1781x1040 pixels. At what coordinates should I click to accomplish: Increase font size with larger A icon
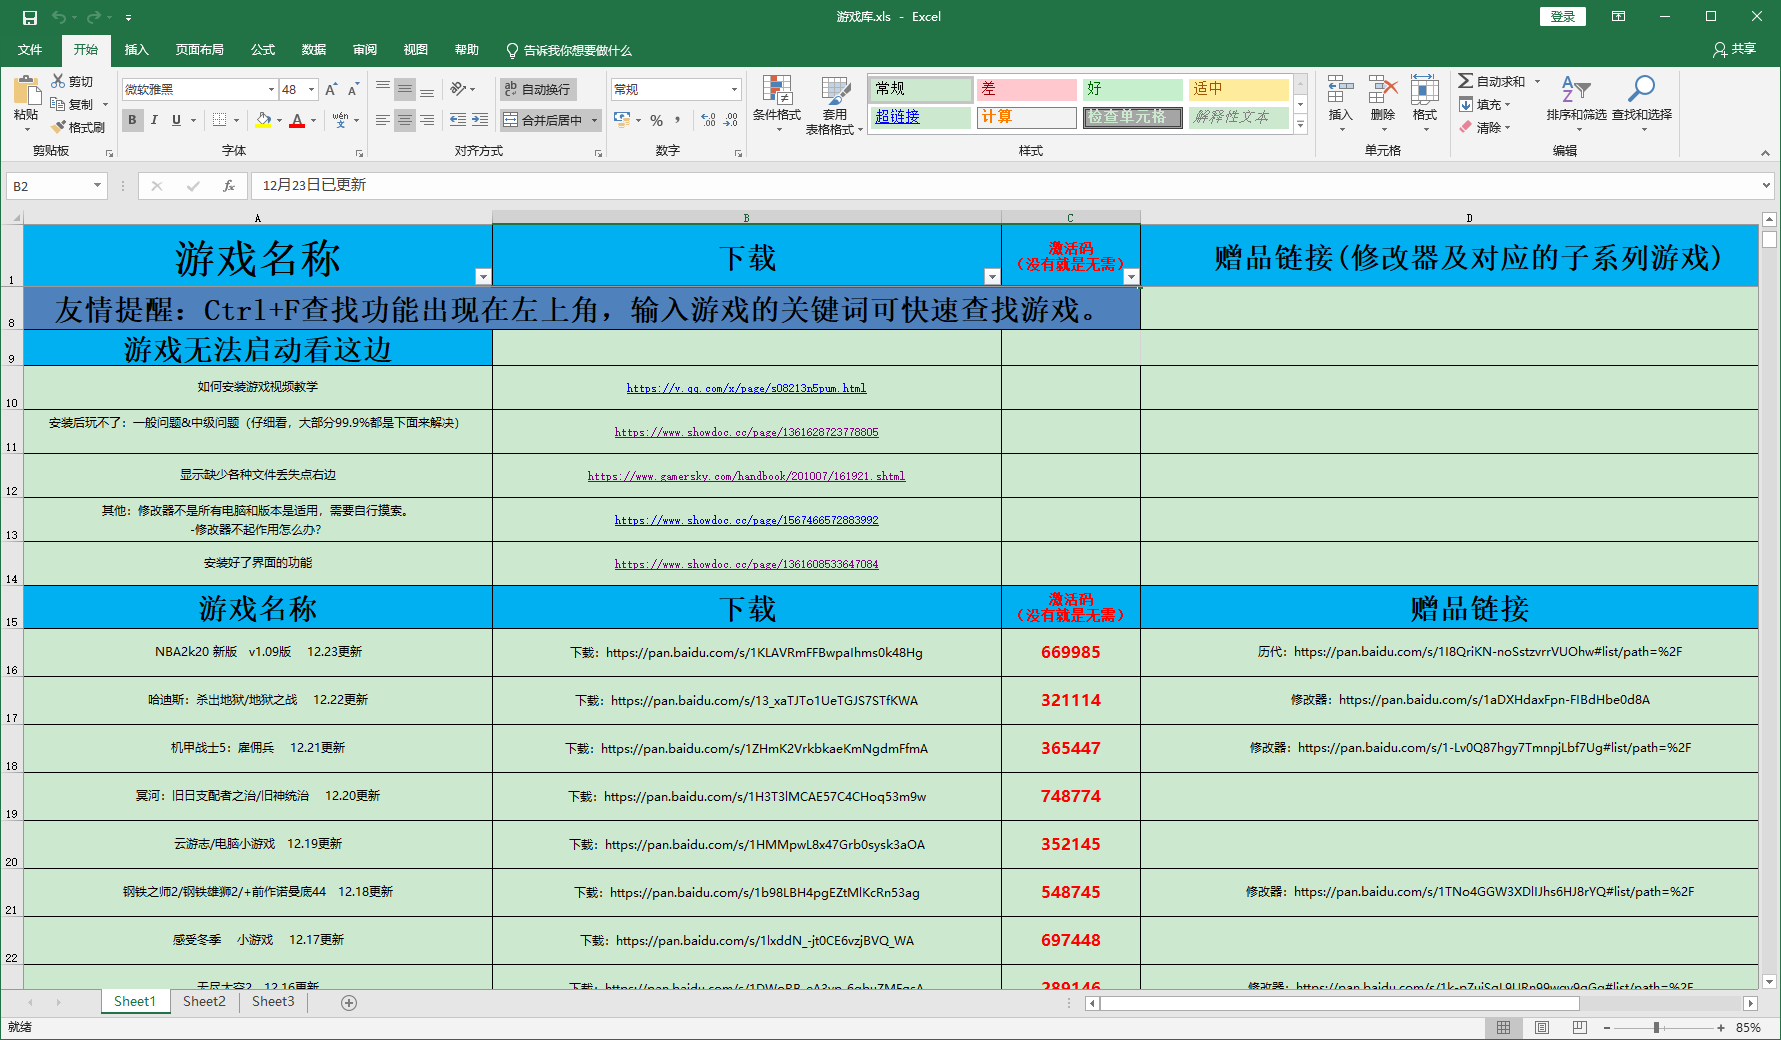tap(331, 89)
